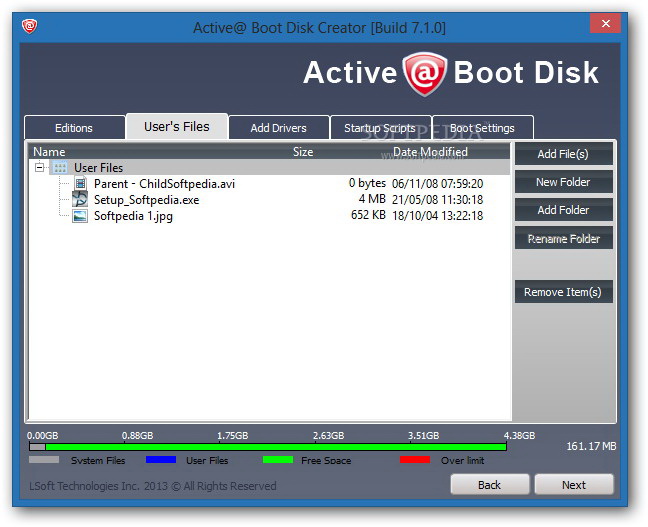
Task: Go back with the Back button
Action: pyautogui.click(x=490, y=485)
